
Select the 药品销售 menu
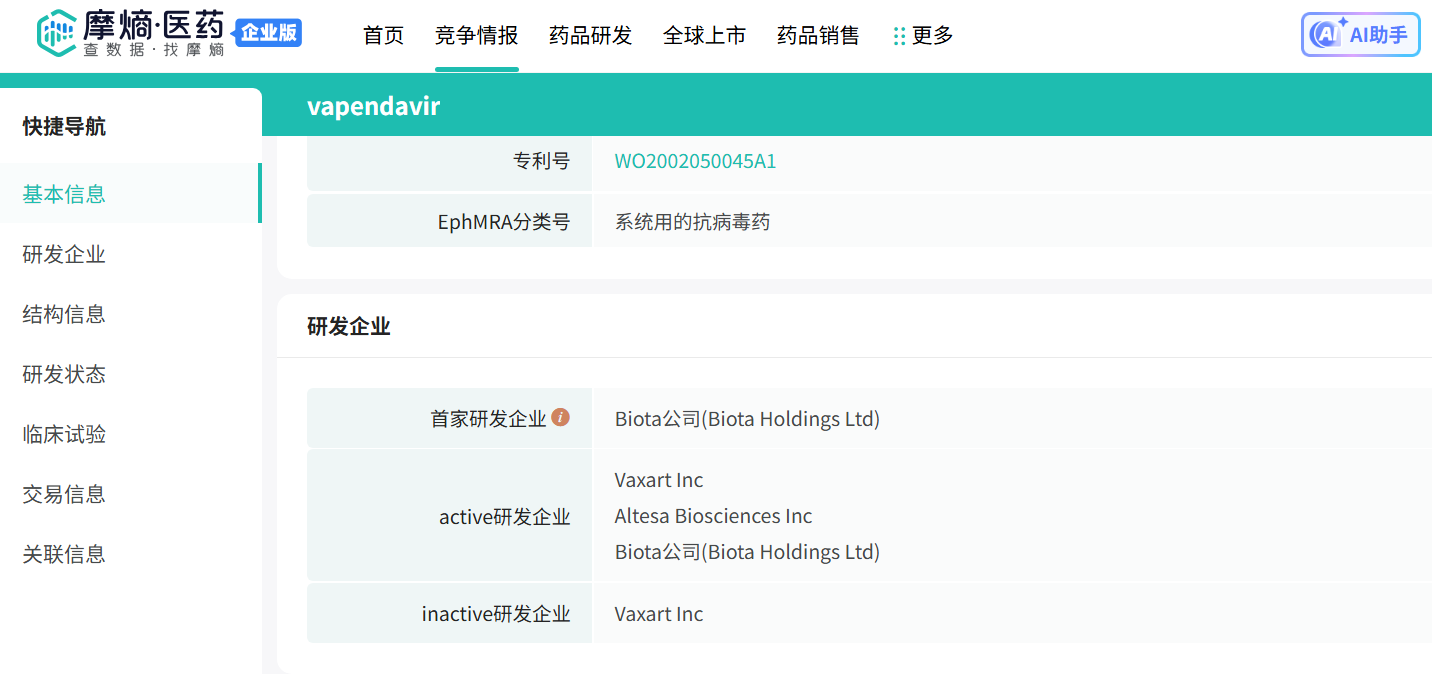point(818,36)
